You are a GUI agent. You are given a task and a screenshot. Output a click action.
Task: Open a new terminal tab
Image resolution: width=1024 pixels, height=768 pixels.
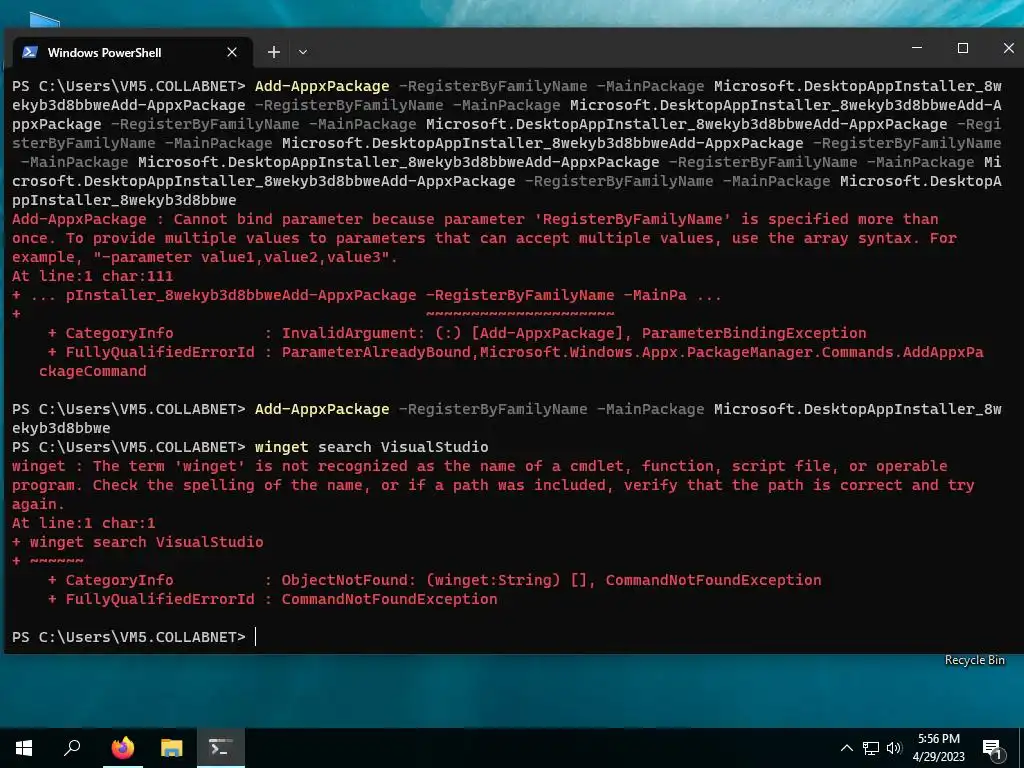[274, 52]
